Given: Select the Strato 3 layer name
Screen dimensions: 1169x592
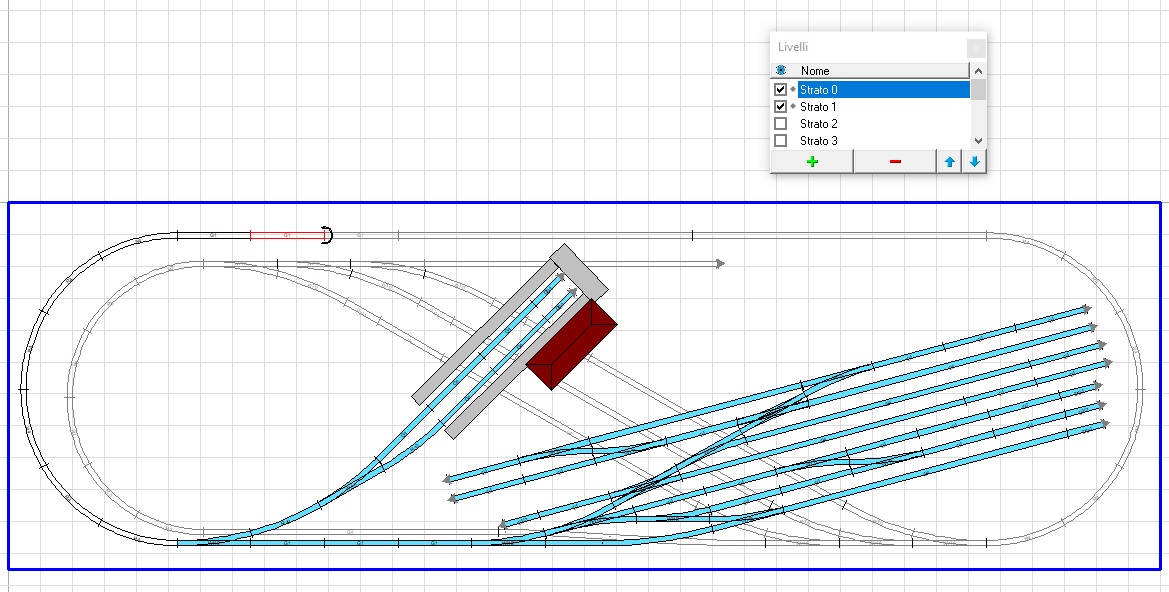Looking at the screenshot, I should 818,141.
